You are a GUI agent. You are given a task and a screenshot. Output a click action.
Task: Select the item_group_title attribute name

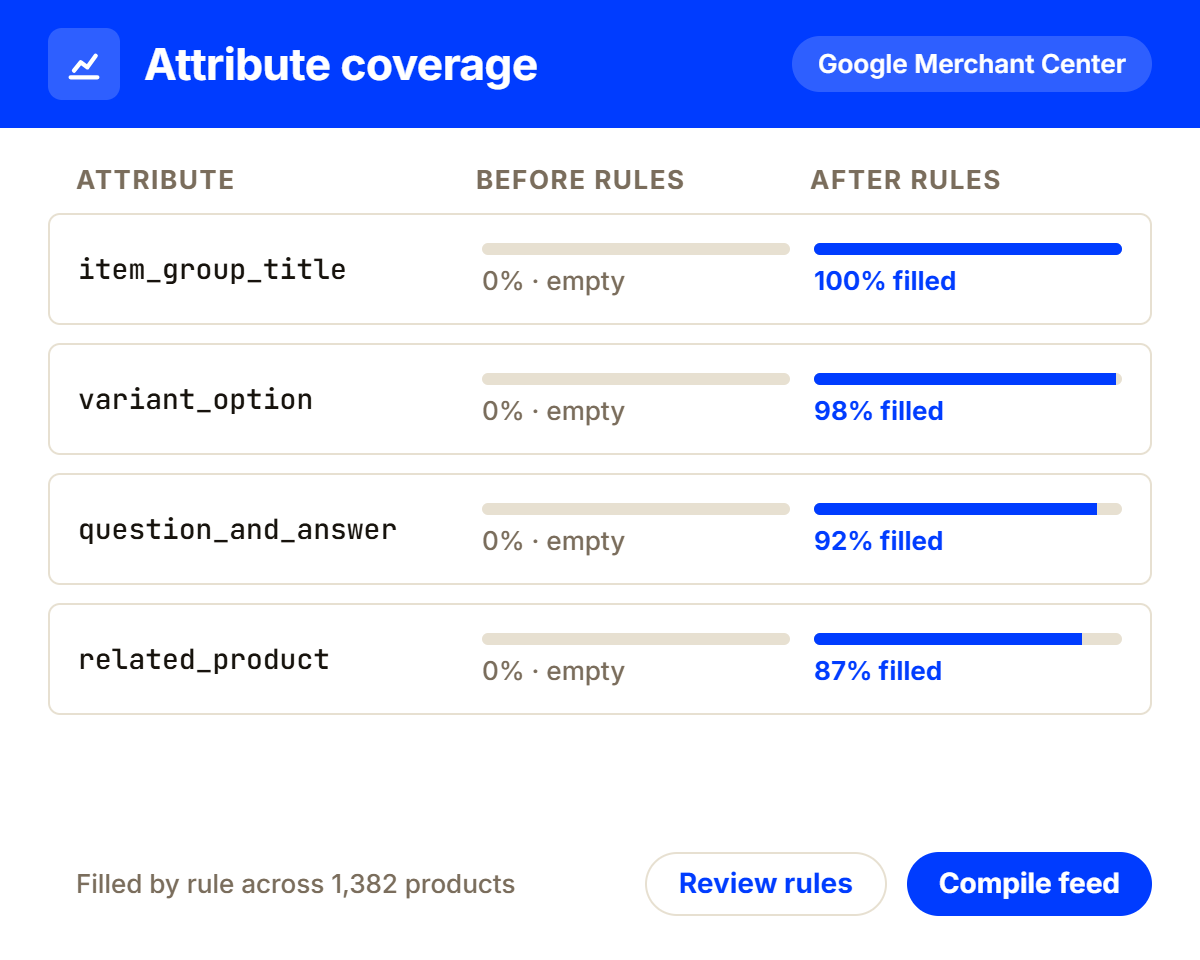[212, 269]
